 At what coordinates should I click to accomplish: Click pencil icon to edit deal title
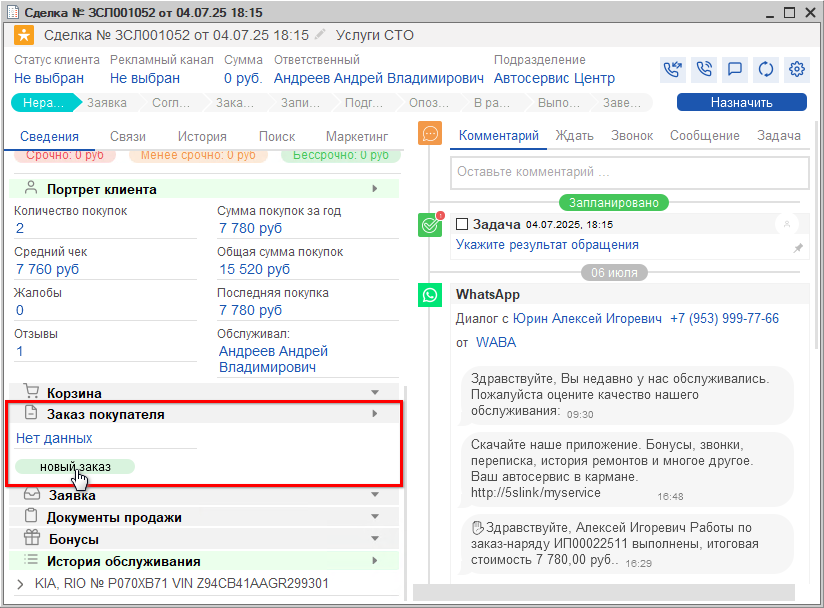point(320,36)
